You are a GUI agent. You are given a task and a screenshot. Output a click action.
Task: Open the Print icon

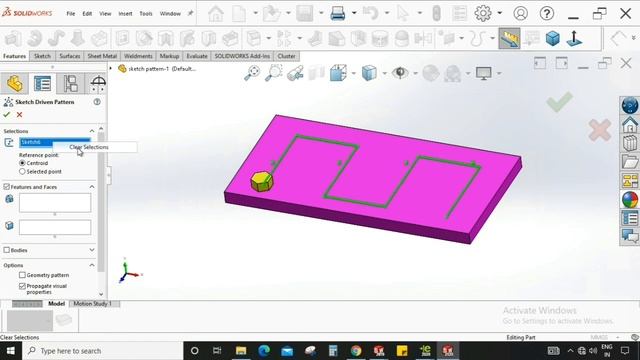(x=338, y=13)
